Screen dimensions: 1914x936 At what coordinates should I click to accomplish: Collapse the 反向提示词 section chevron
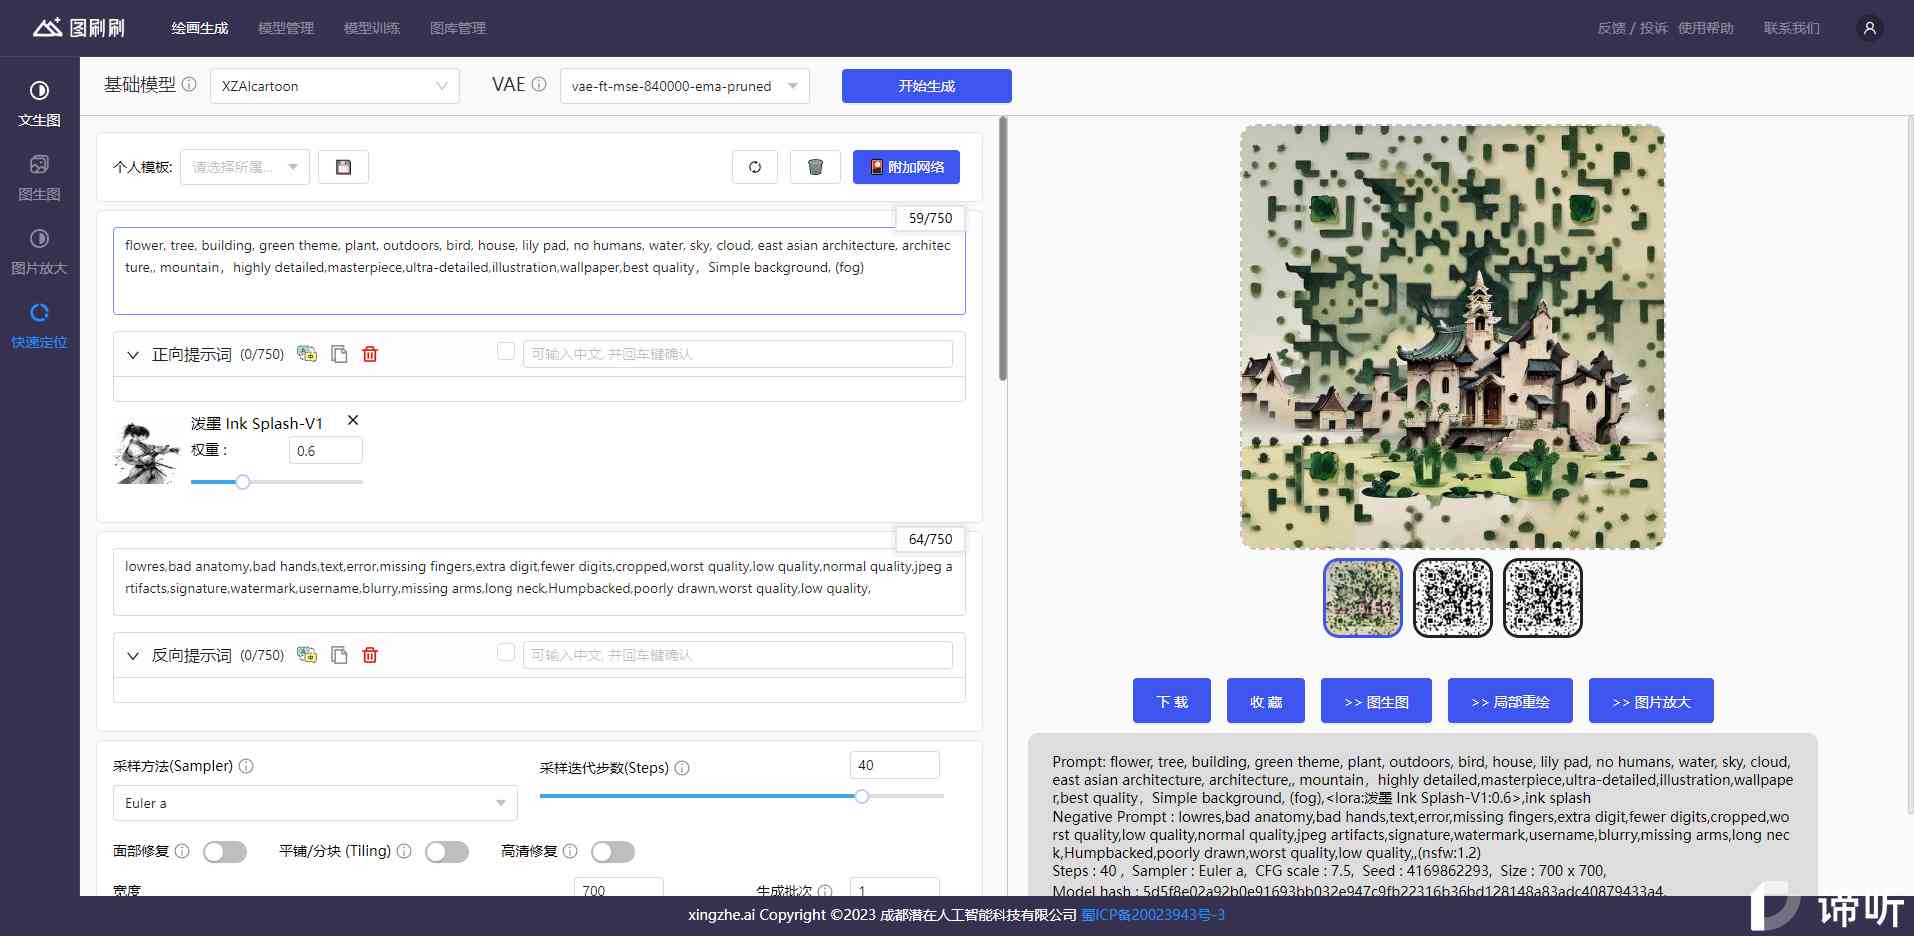tap(133, 656)
